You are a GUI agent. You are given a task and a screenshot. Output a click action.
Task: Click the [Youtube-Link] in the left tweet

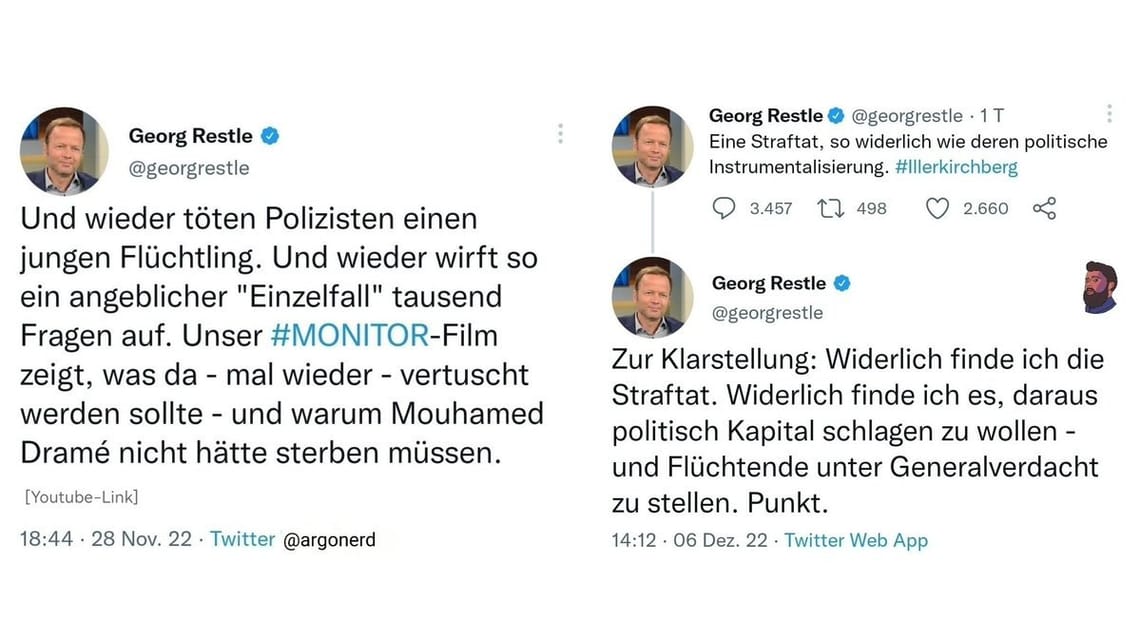tap(80, 497)
